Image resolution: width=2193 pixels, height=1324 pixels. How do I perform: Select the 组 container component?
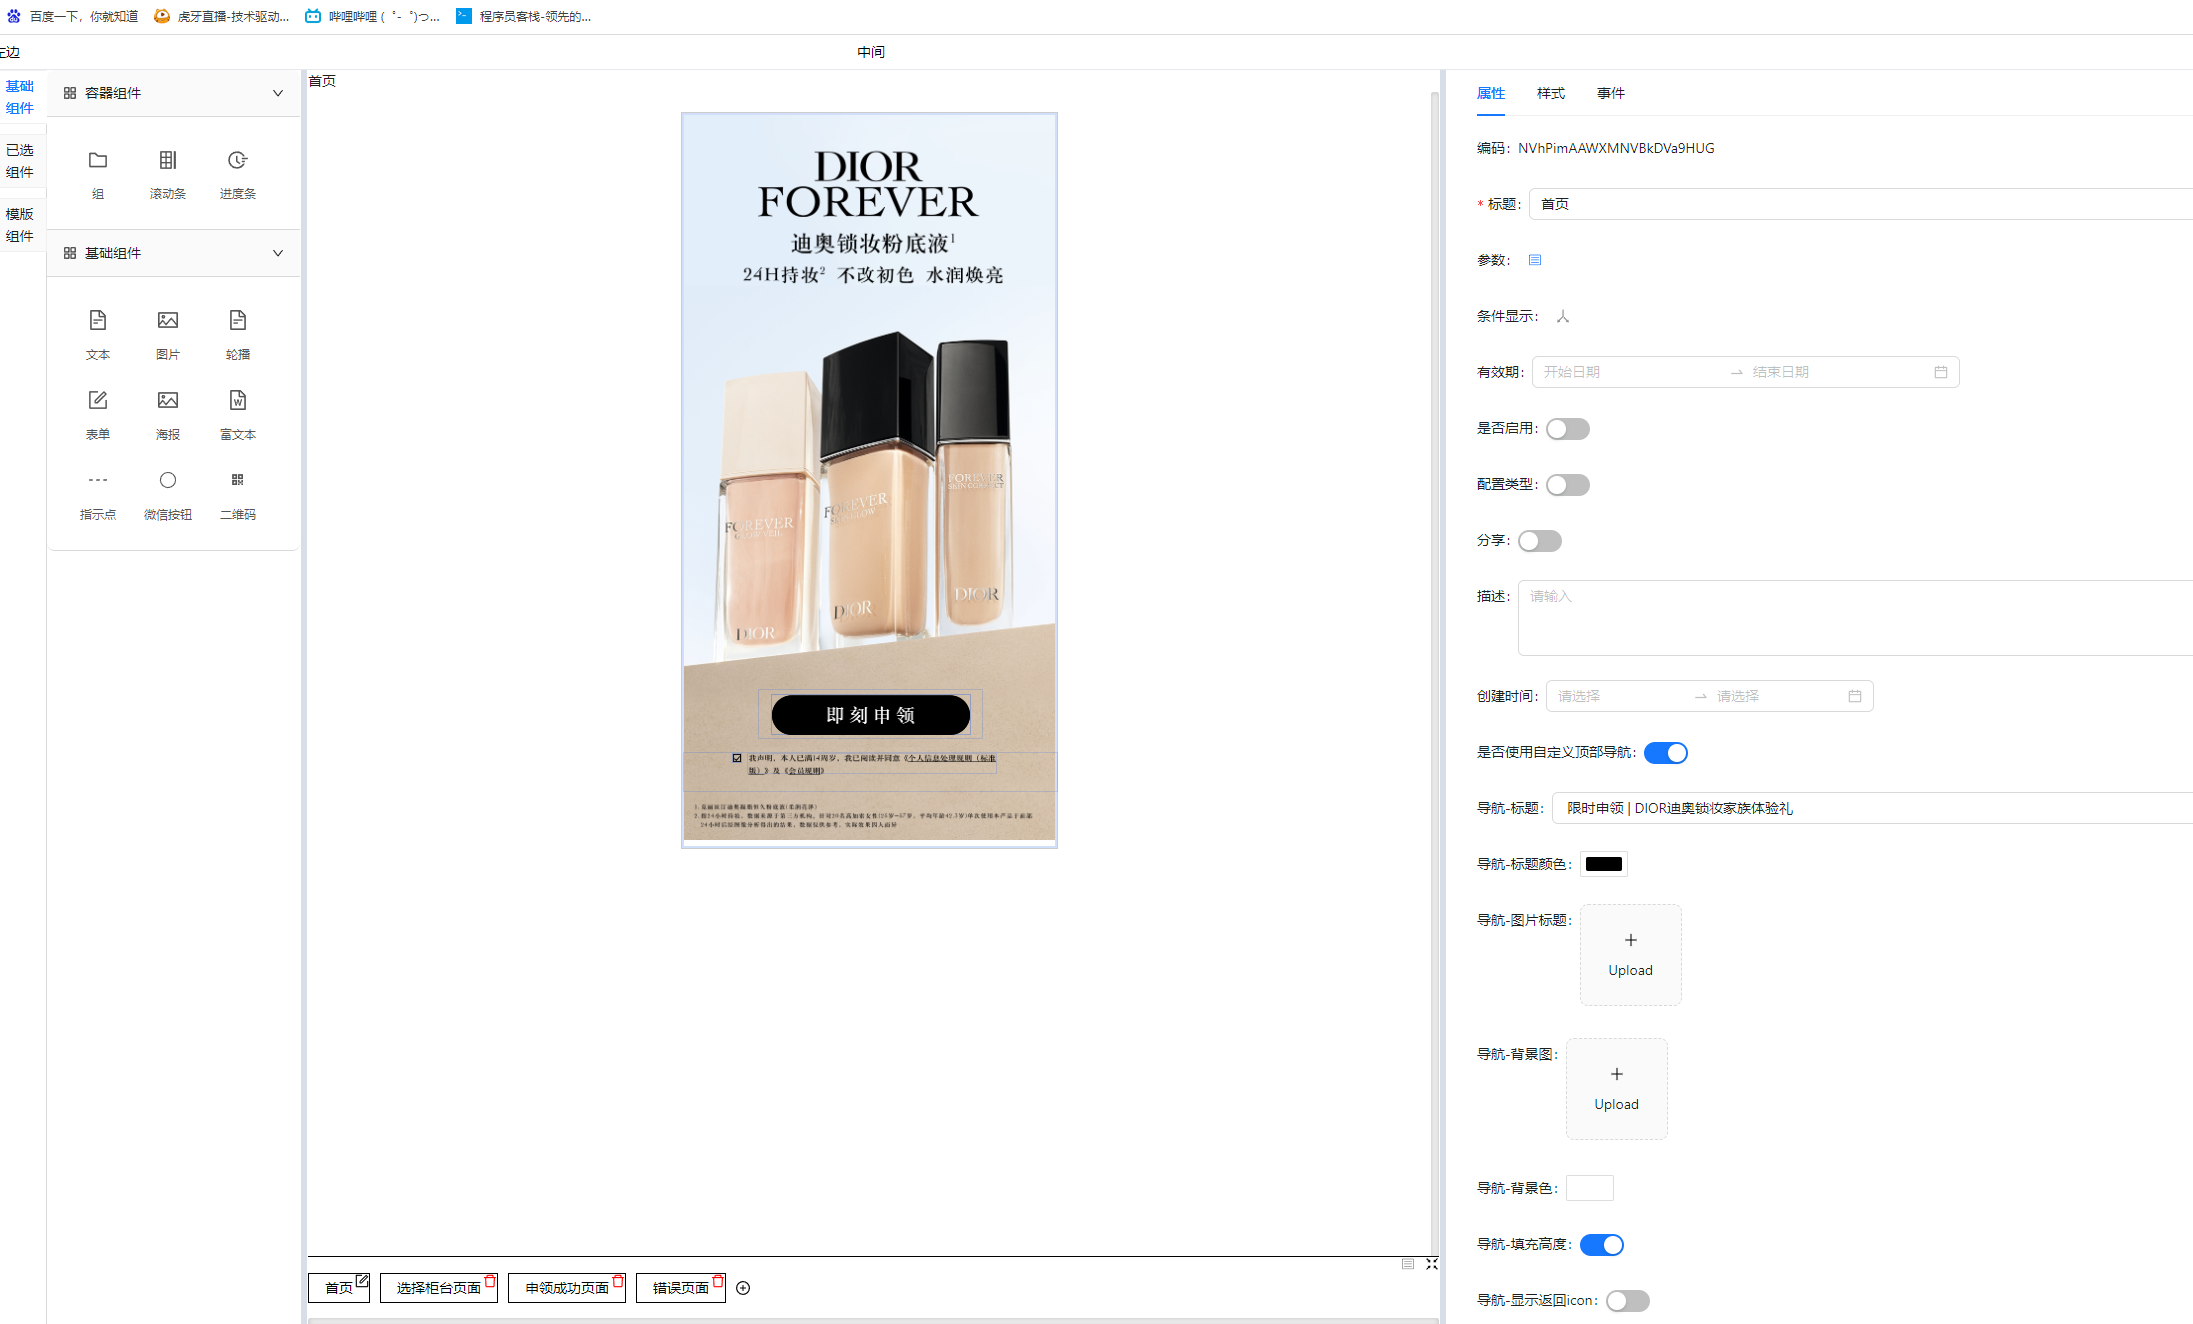98,174
